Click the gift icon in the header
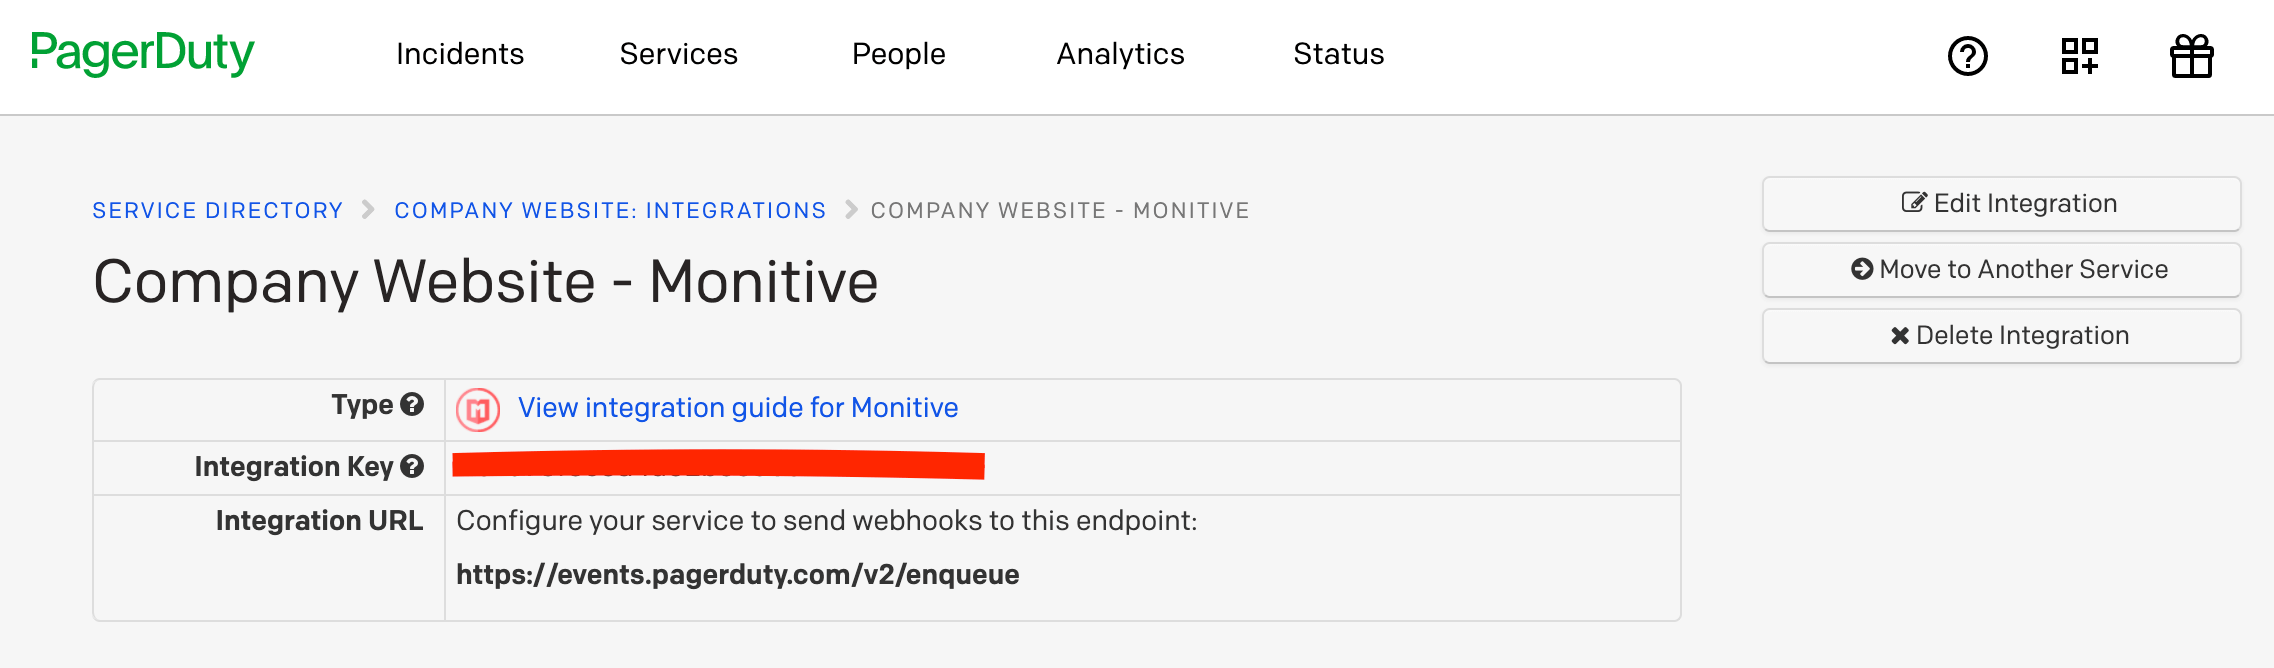Viewport: 2274px width, 668px height. pyautogui.click(x=2191, y=57)
